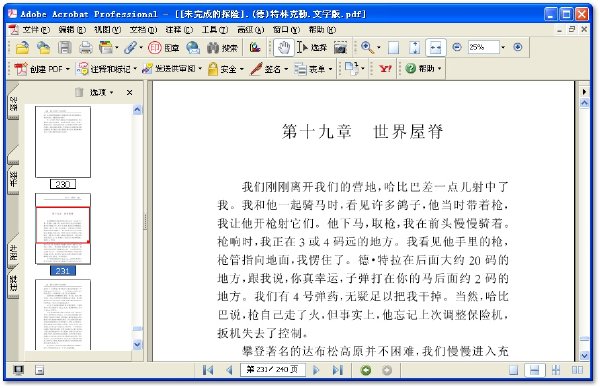Click the page number field 第231/240页
Viewport: 600px width, 388px height.
272,370
